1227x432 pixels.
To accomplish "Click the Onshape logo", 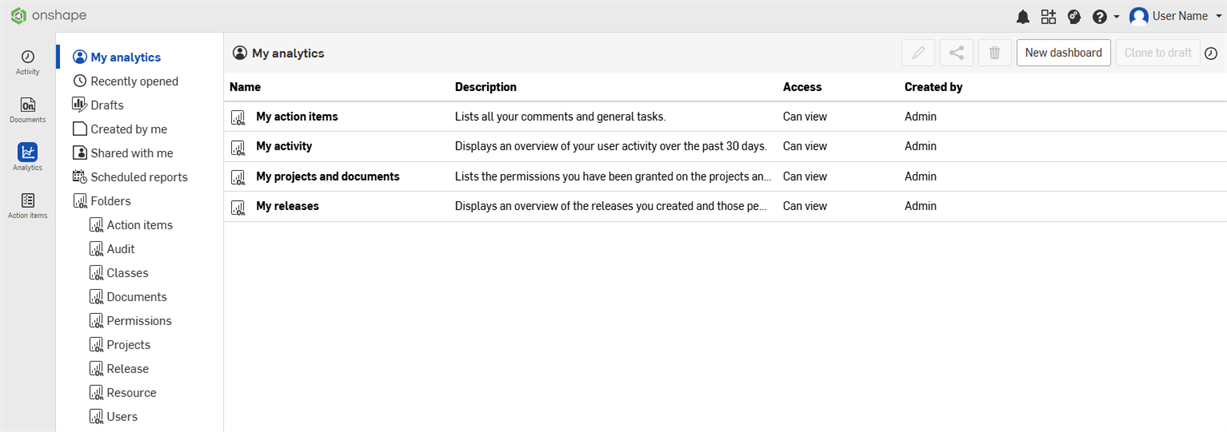I will pyautogui.click(x=46, y=16).
